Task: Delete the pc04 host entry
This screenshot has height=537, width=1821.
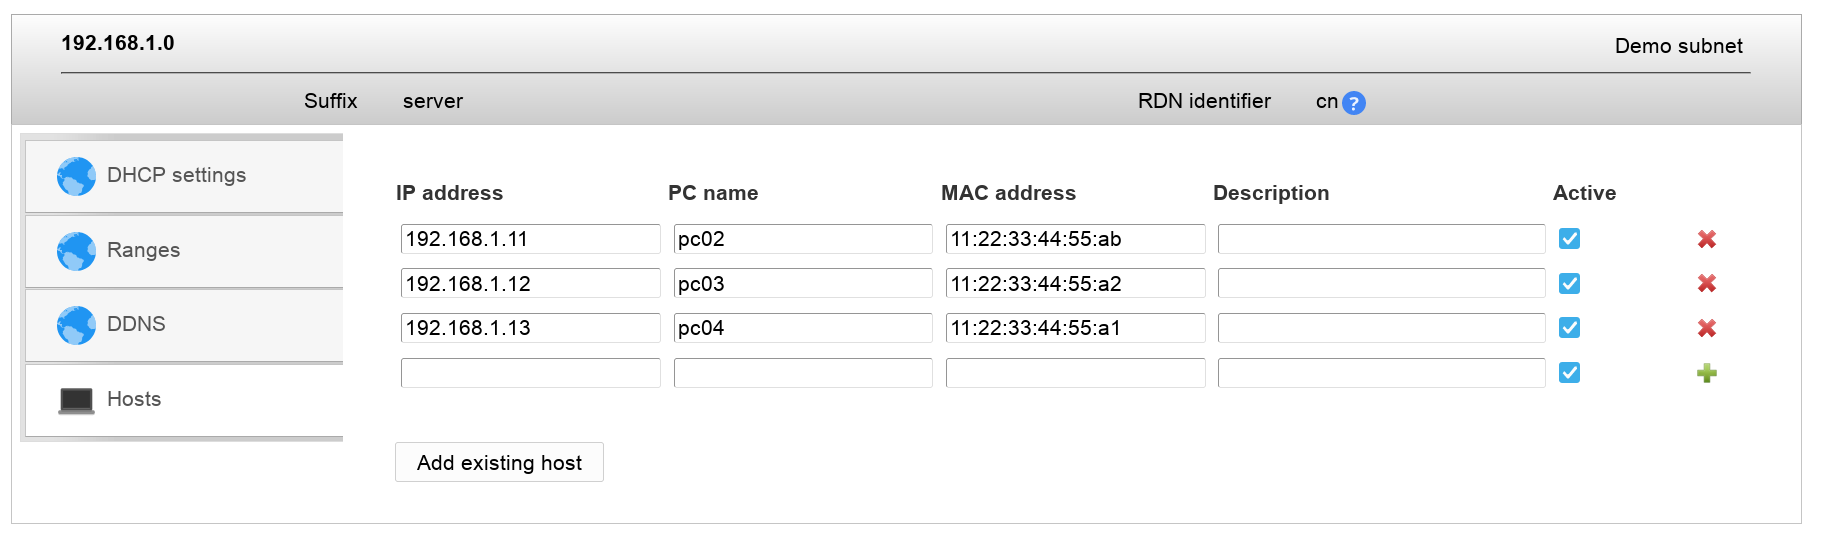Action: 1706,328
